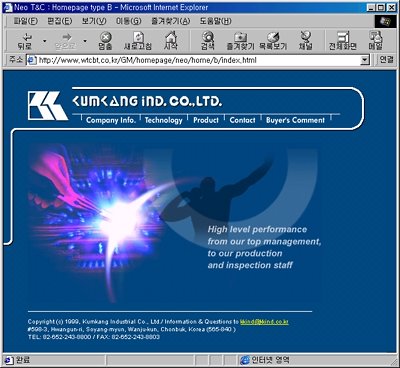Open the Mail toolbar icon

pyautogui.click(x=375, y=37)
